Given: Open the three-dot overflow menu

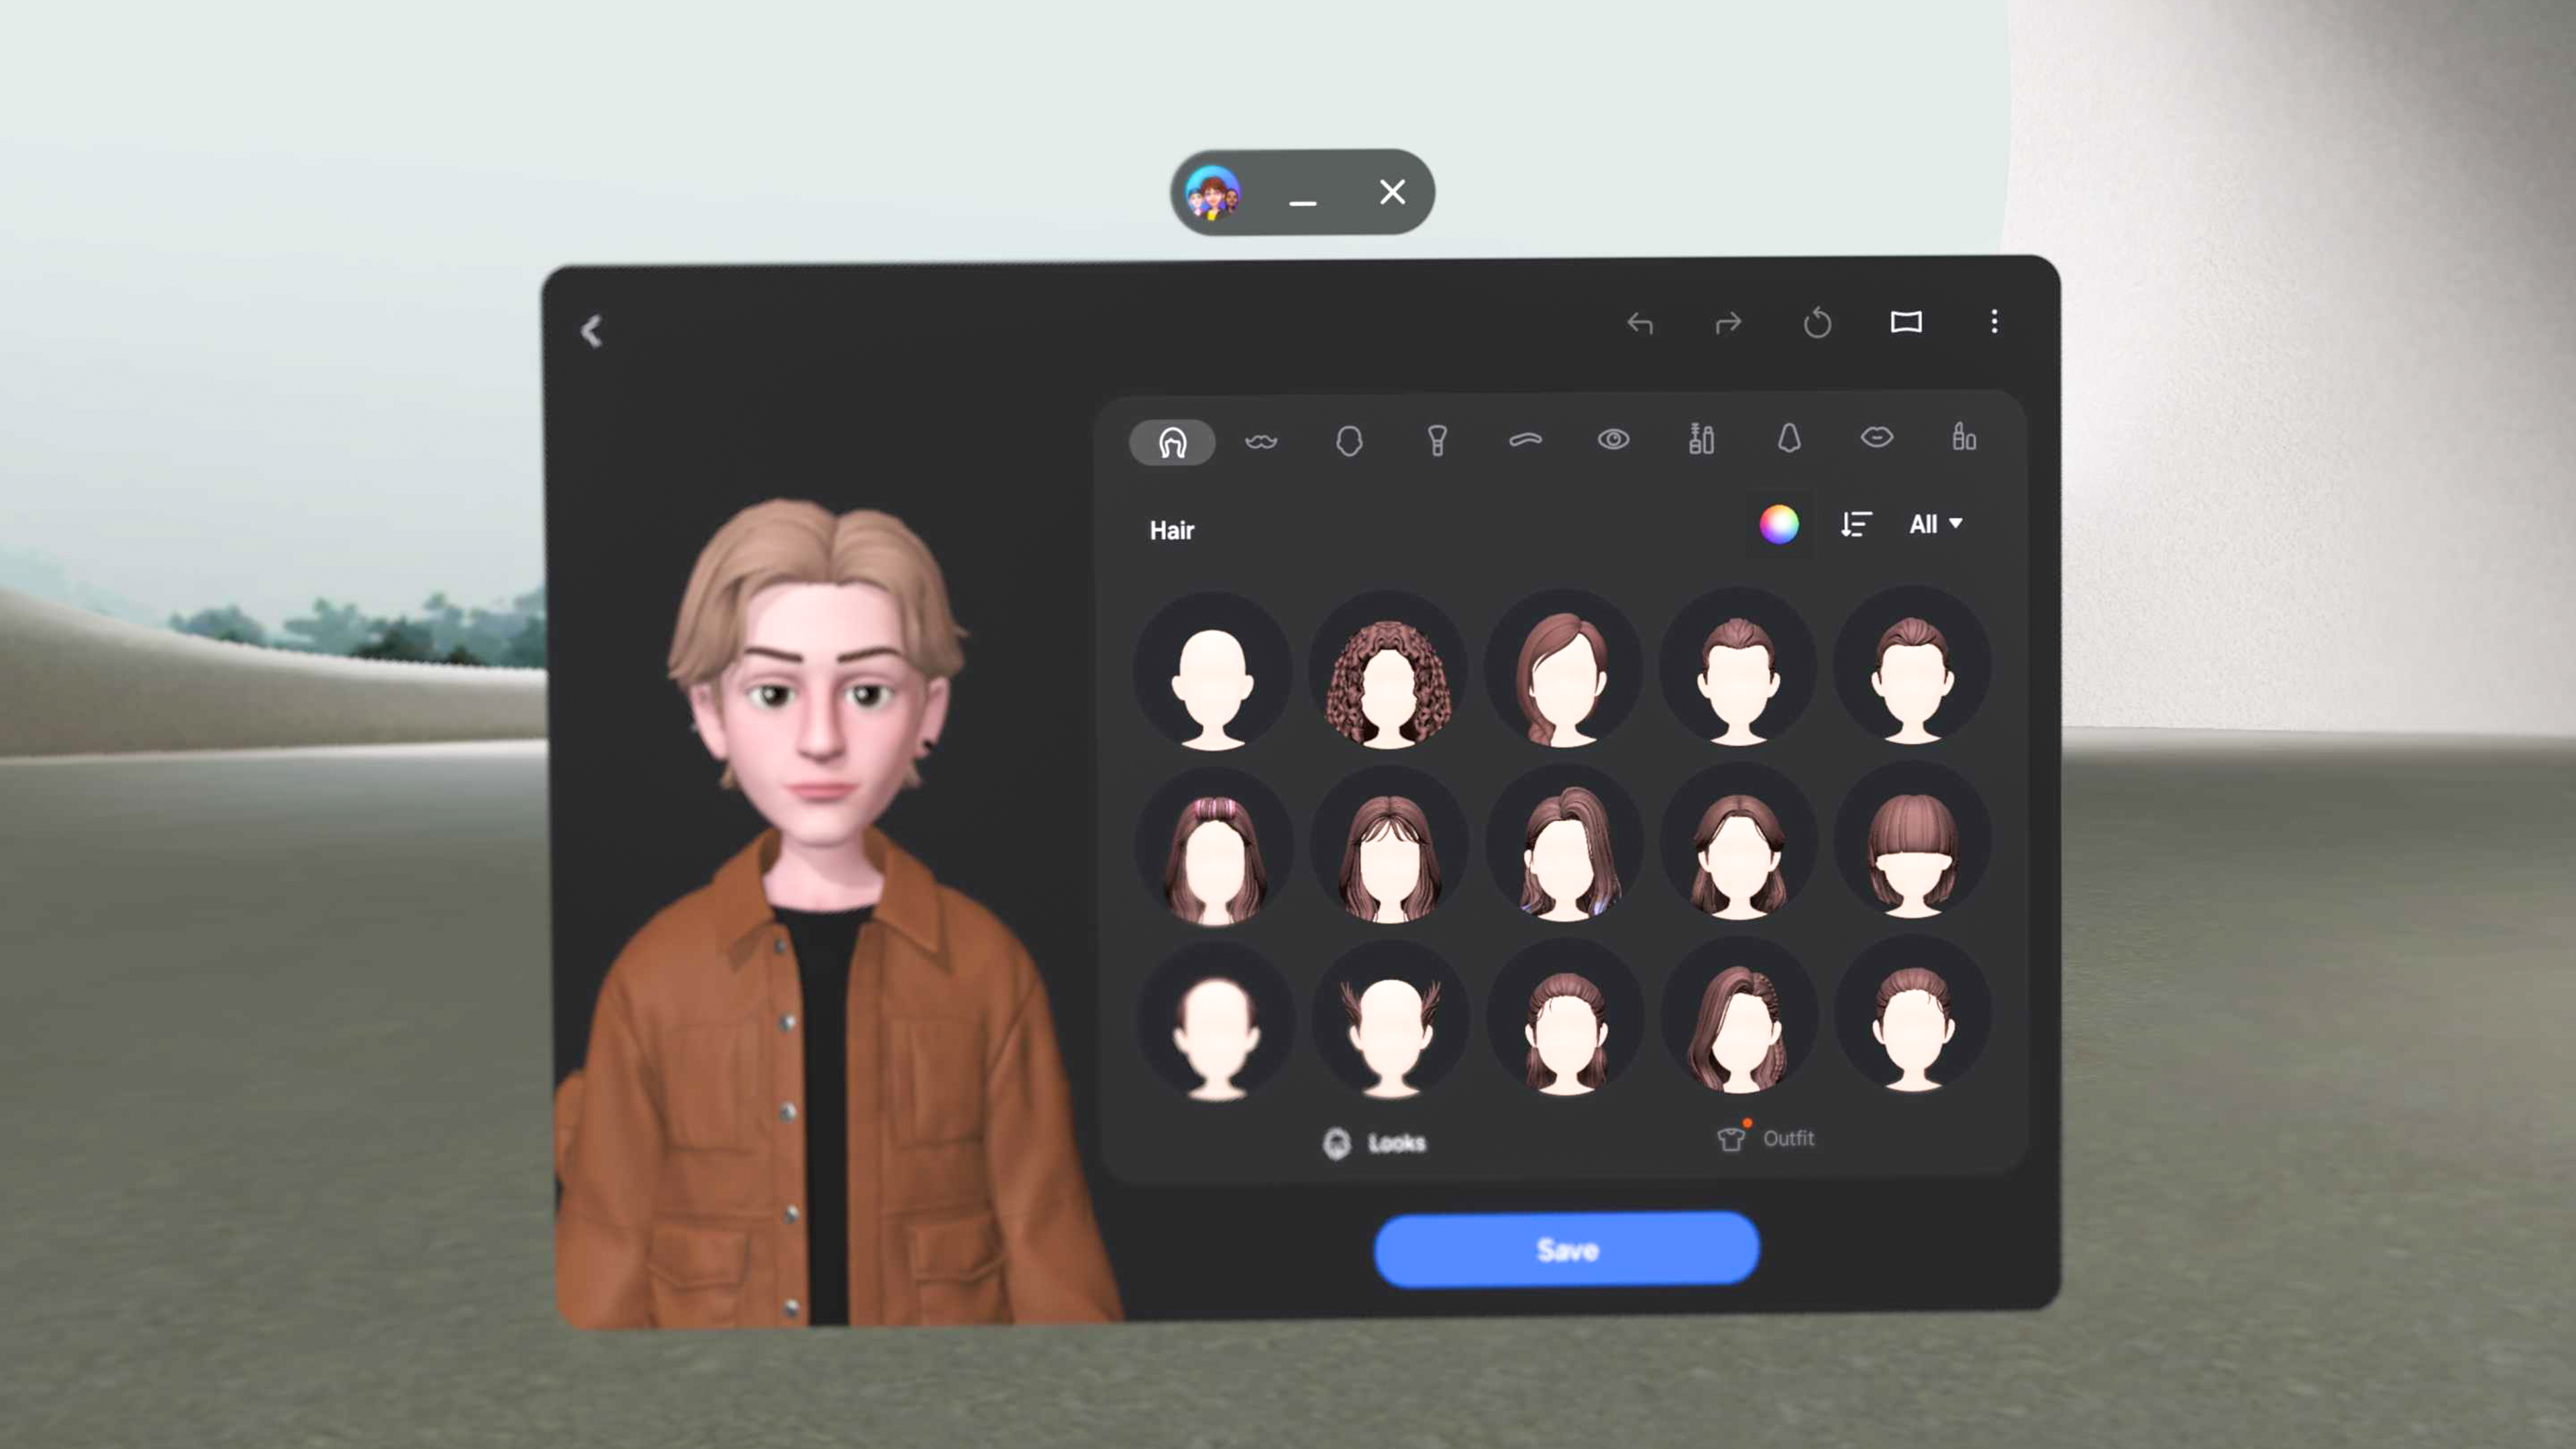Looking at the screenshot, I should pos(1995,323).
